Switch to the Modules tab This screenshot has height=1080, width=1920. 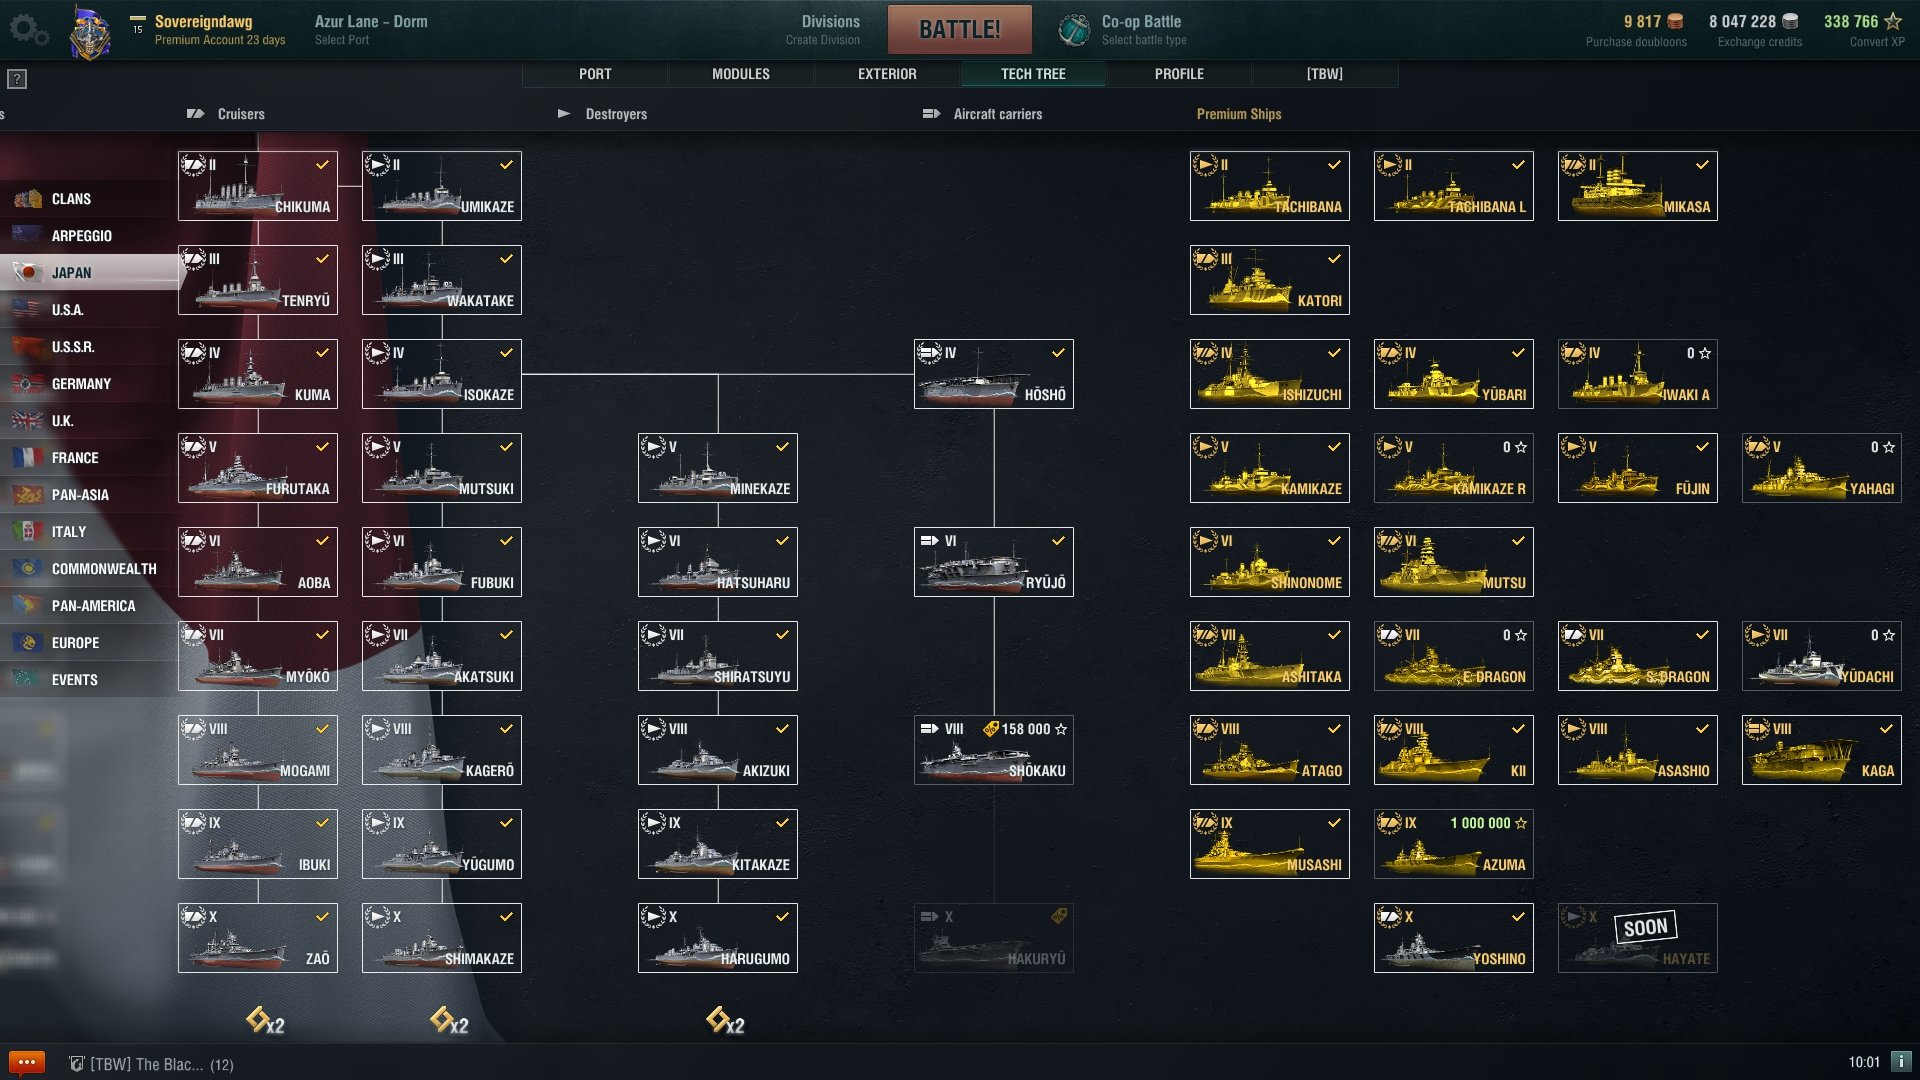coord(740,74)
